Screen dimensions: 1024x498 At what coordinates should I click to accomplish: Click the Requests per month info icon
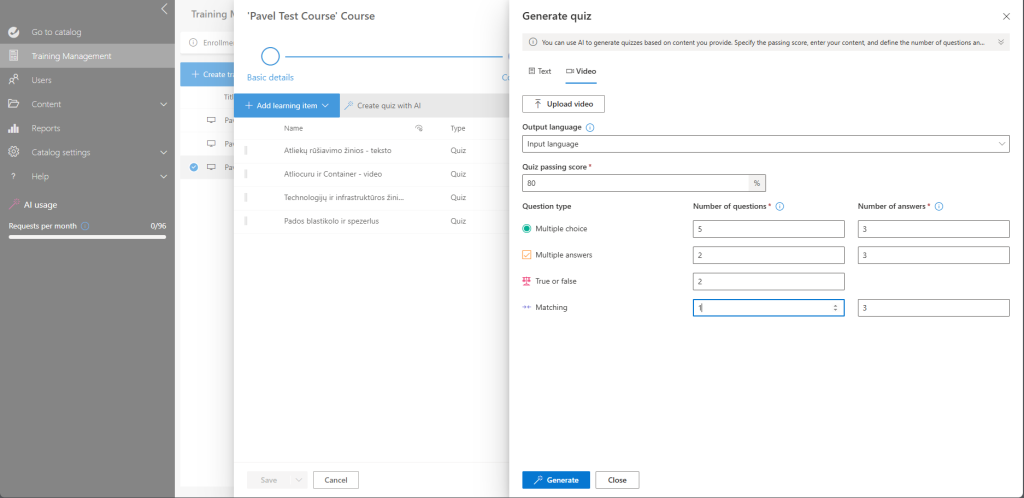tap(86, 226)
